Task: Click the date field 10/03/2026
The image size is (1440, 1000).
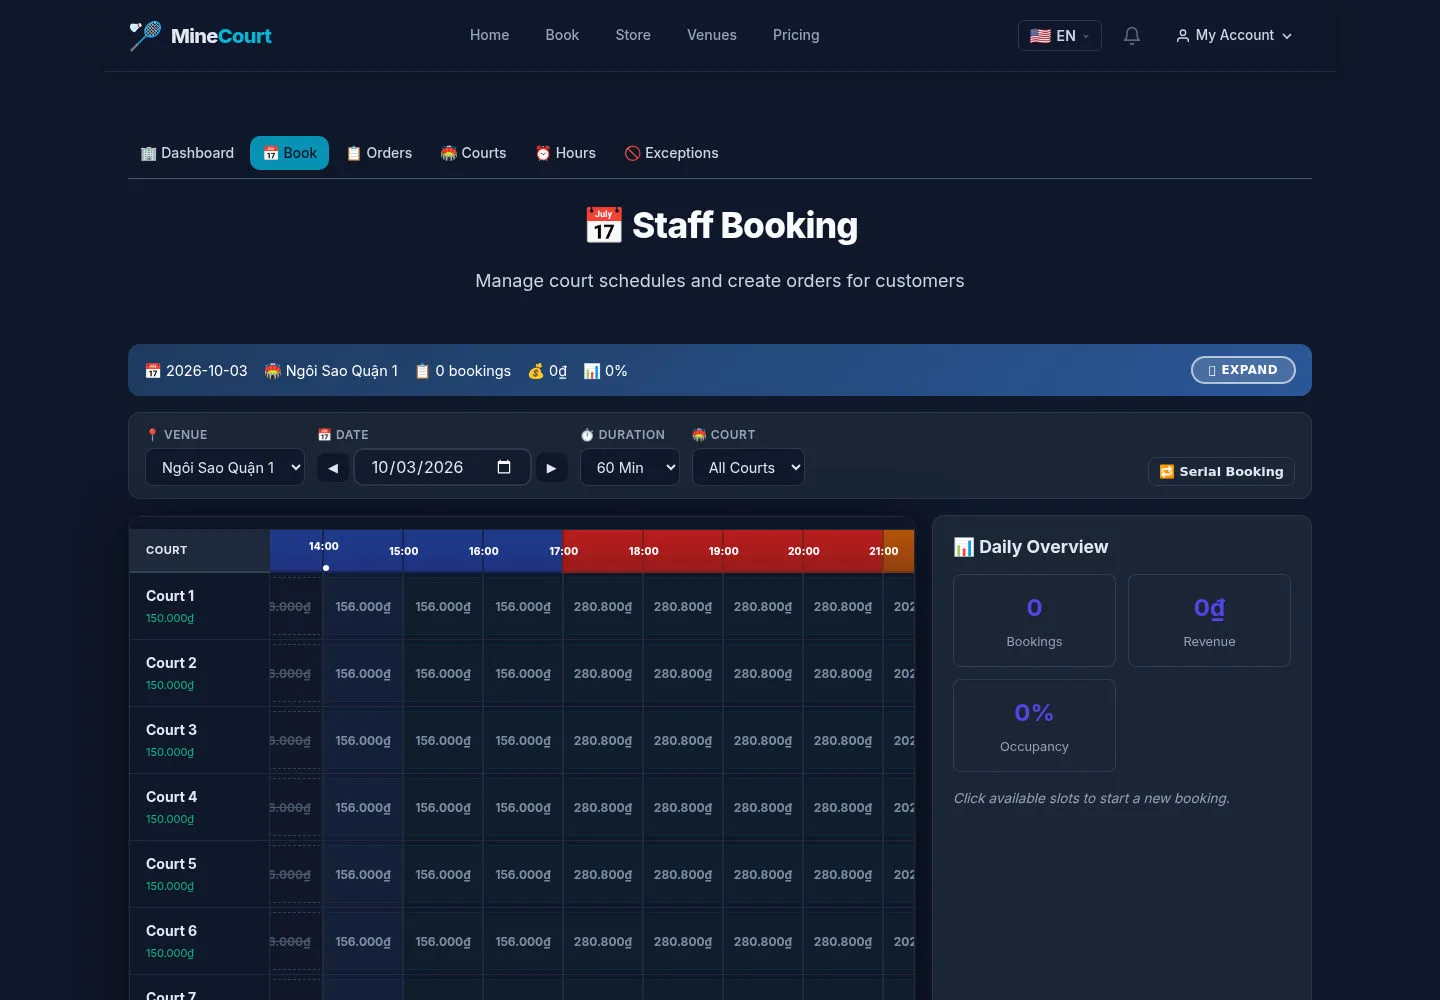Action: click(442, 467)
